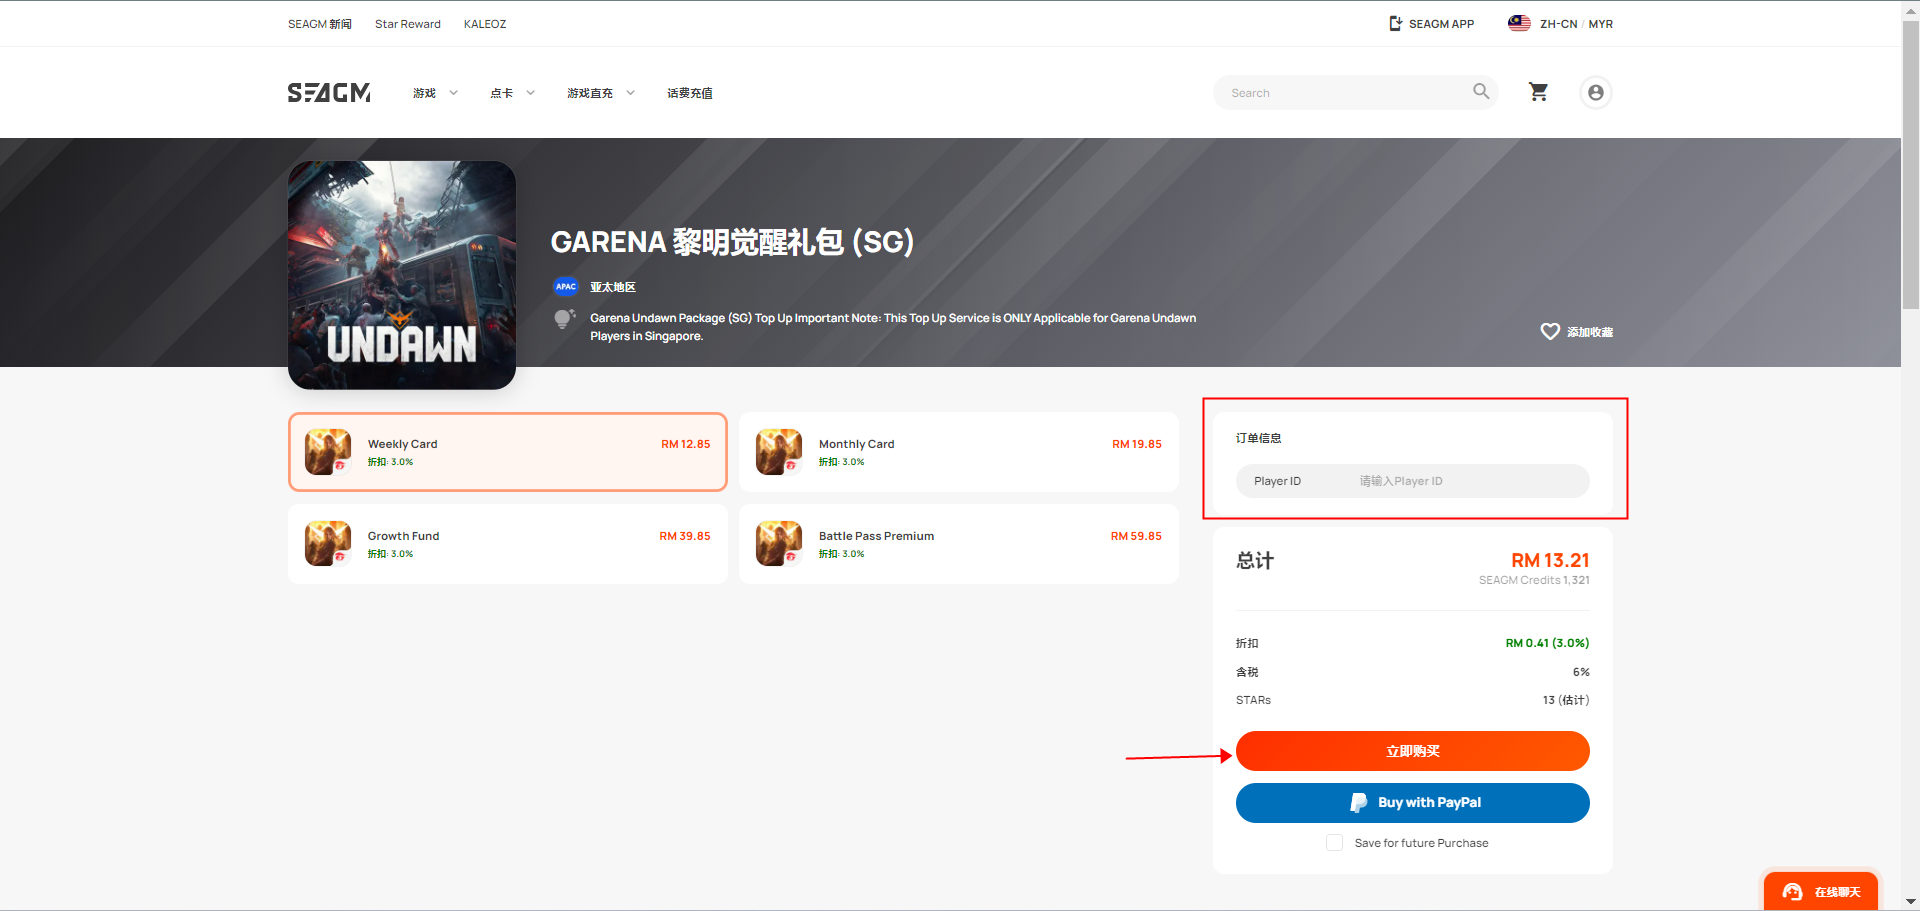Click the APAC region badge
This screenshot has width=1920, height=911.
(x=566, y=286)
